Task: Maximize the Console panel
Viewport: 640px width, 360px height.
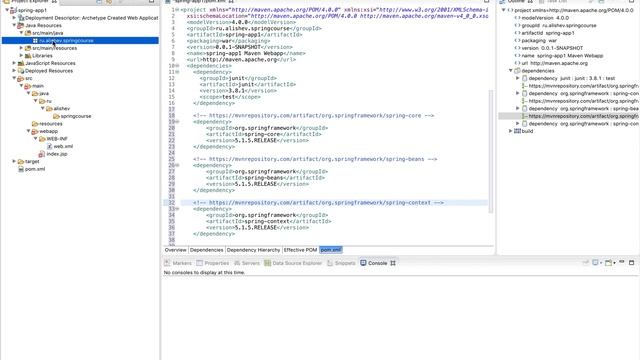Action: [x=631, y=262]
